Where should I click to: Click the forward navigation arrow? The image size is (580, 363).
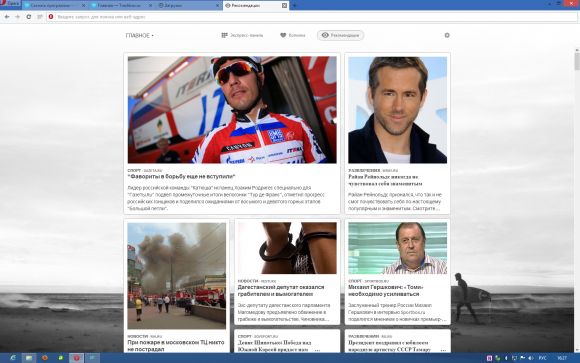17,17
